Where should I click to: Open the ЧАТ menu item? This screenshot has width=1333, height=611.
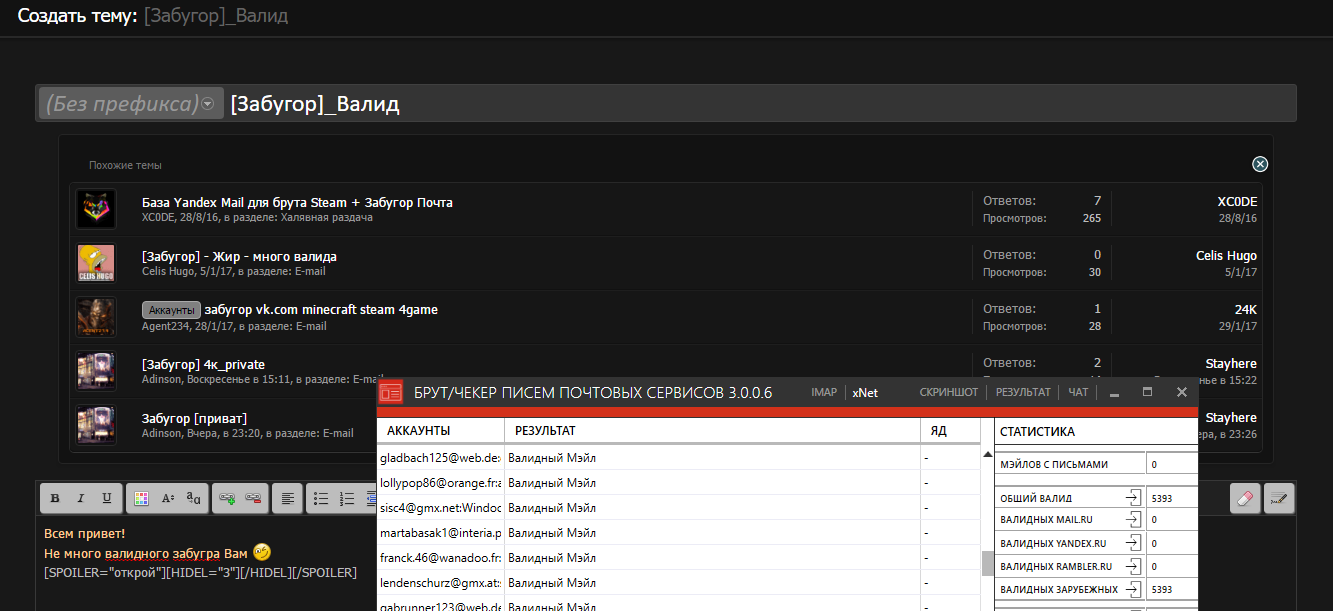coord(1078,393)
